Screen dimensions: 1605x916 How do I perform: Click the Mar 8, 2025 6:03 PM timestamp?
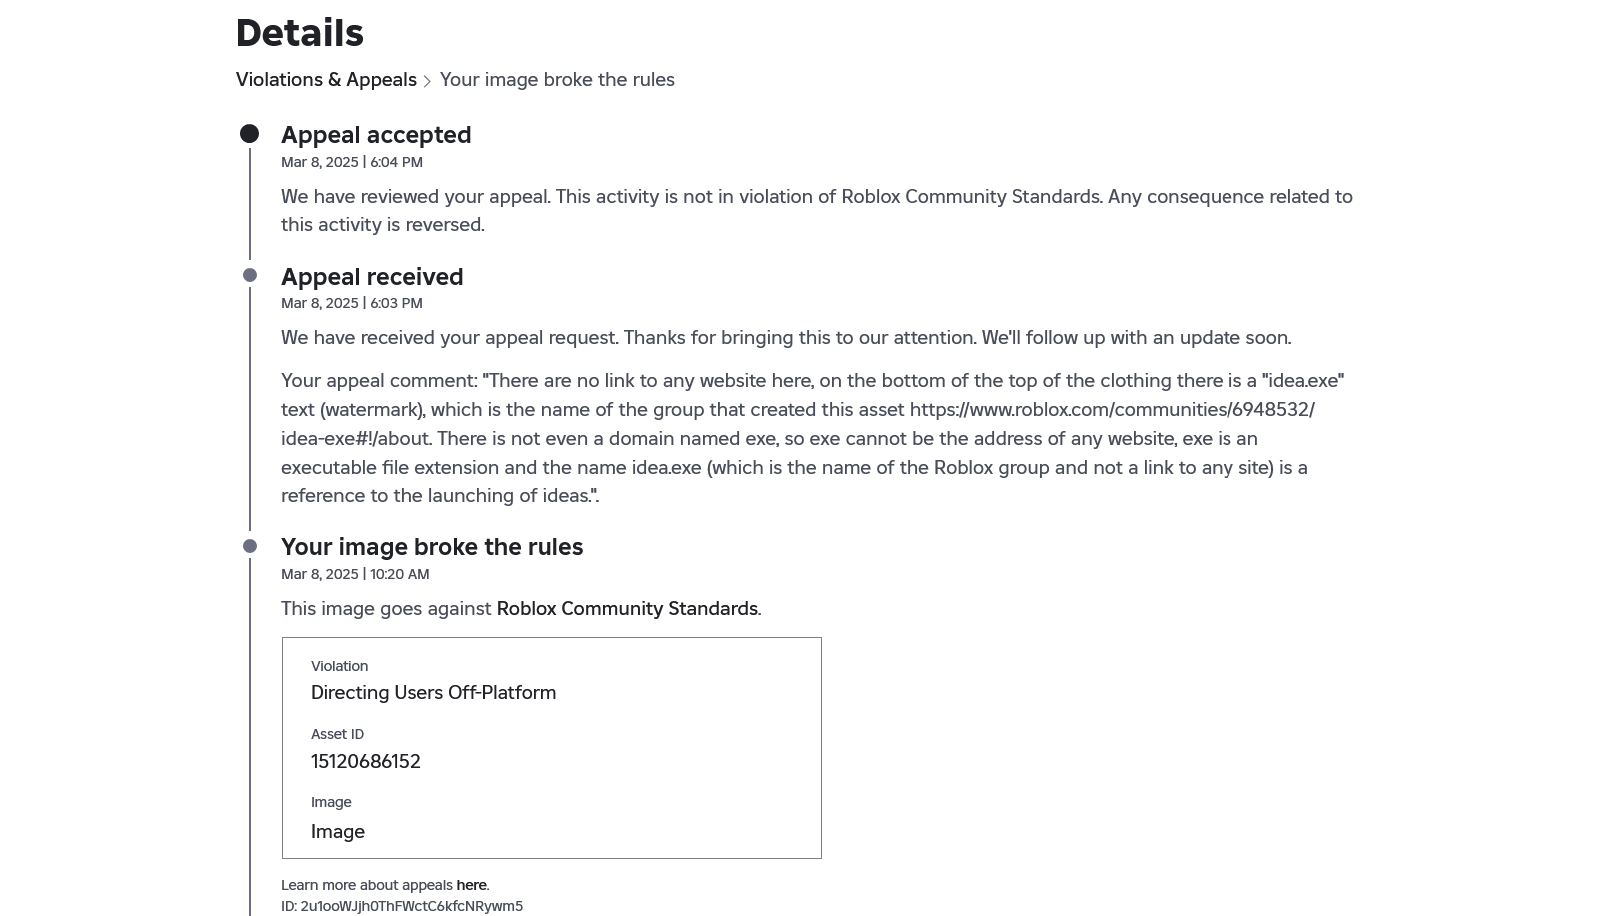click(x=352, y=303)
